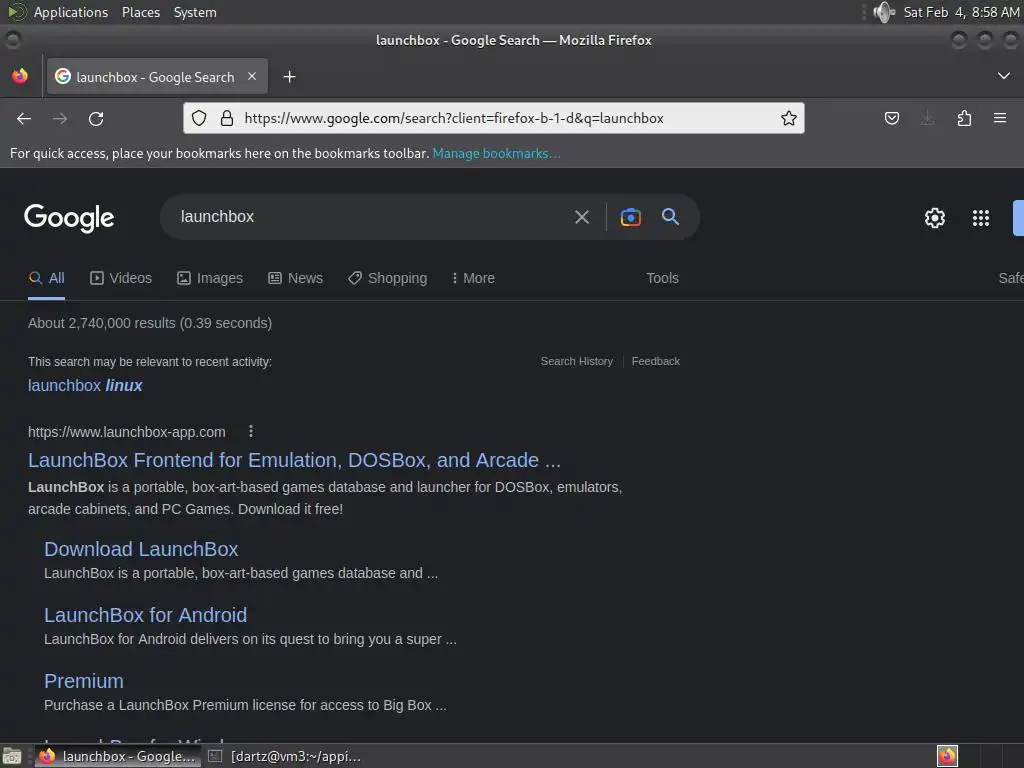Click the www.launchbox-app.com URL text
This screenshot has width=1024, height=768.
click(x=127, y=432)
